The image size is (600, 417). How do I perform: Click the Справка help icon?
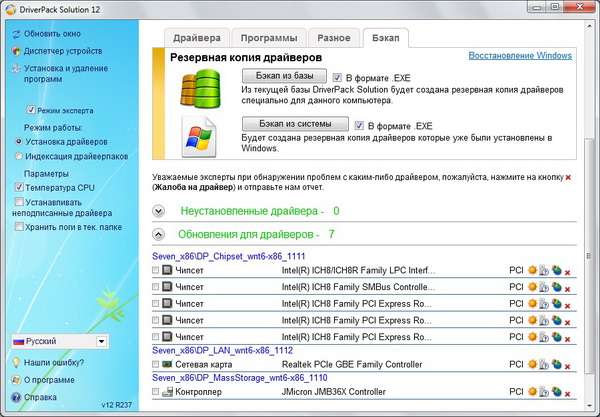coord(16,397)
